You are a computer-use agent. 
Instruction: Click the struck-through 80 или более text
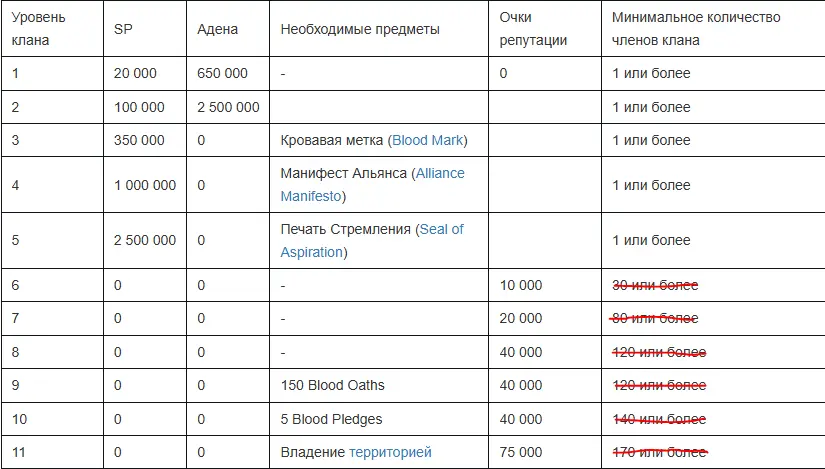tap(654, 319)
